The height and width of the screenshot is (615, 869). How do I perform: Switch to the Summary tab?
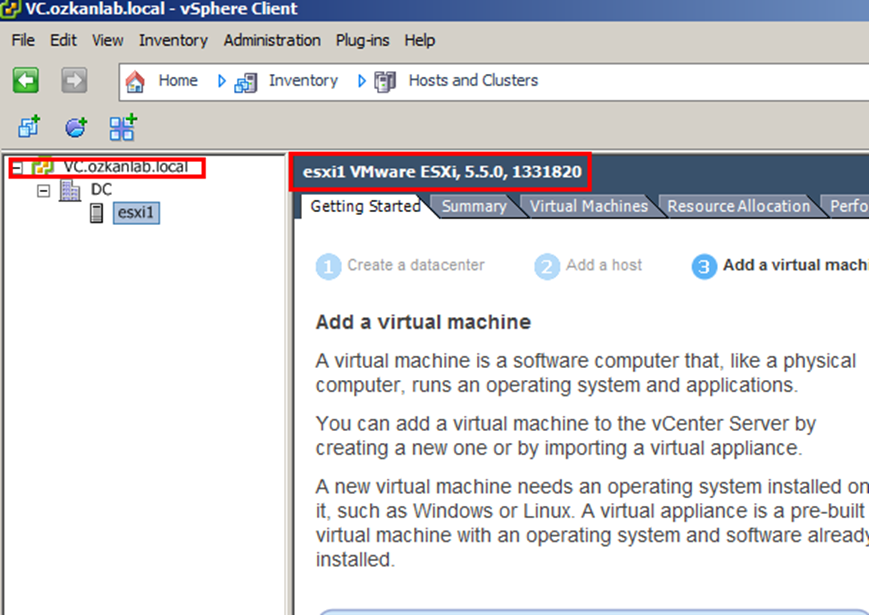(x=474, y=206)
